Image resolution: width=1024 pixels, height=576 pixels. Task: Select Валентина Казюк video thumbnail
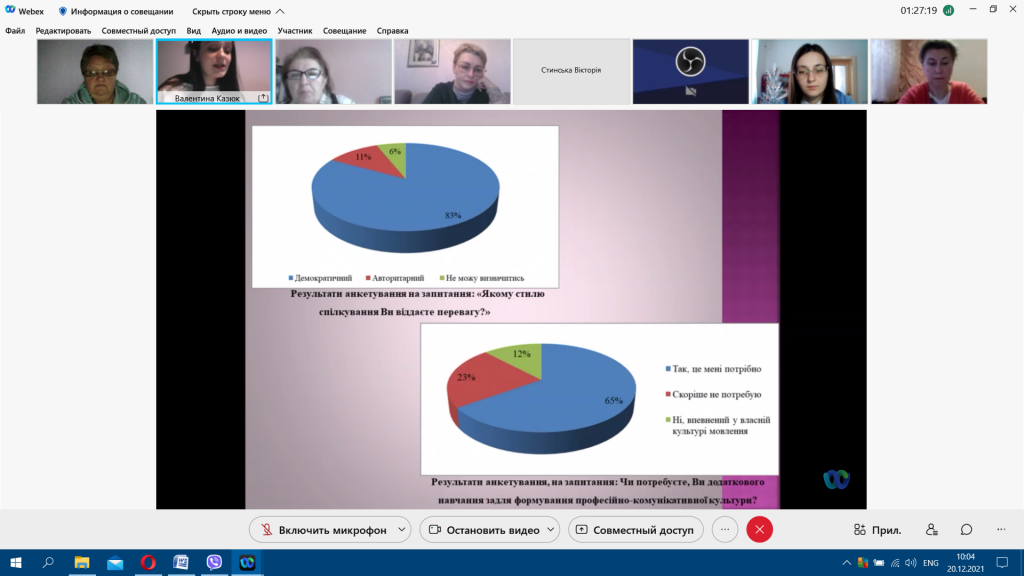click(214, 71)
